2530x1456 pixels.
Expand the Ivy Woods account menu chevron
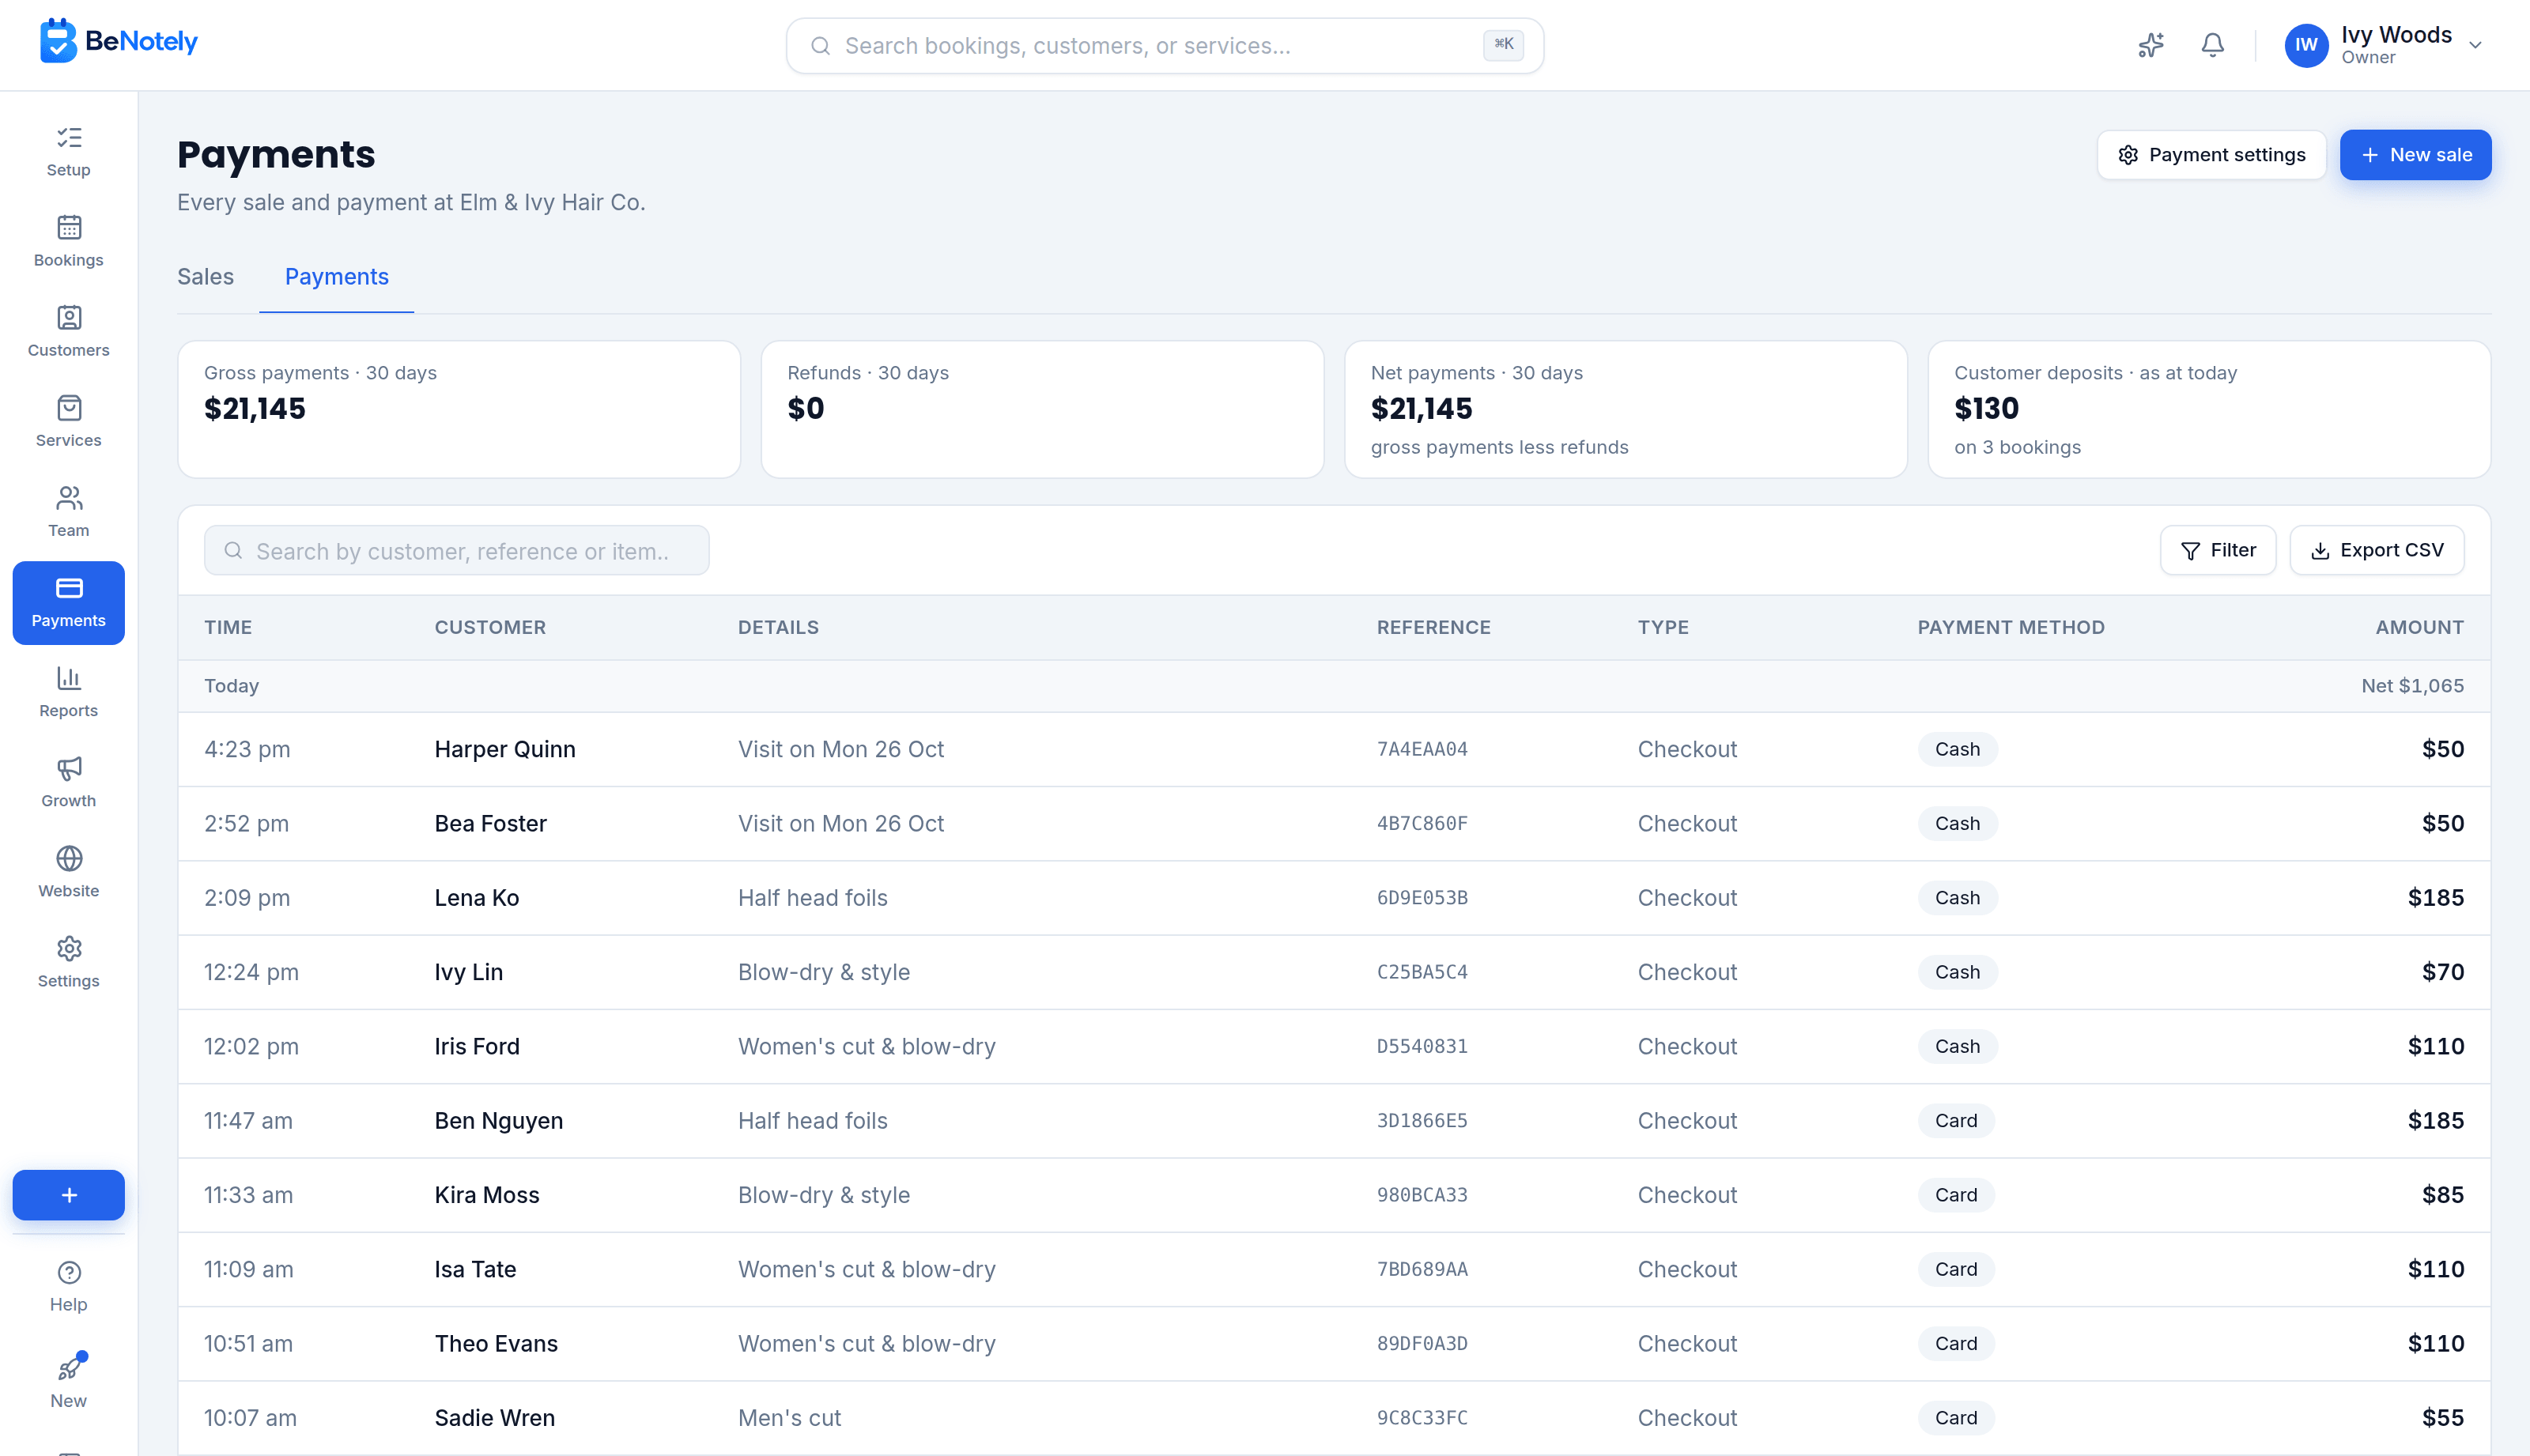(x=2475, y=45)
